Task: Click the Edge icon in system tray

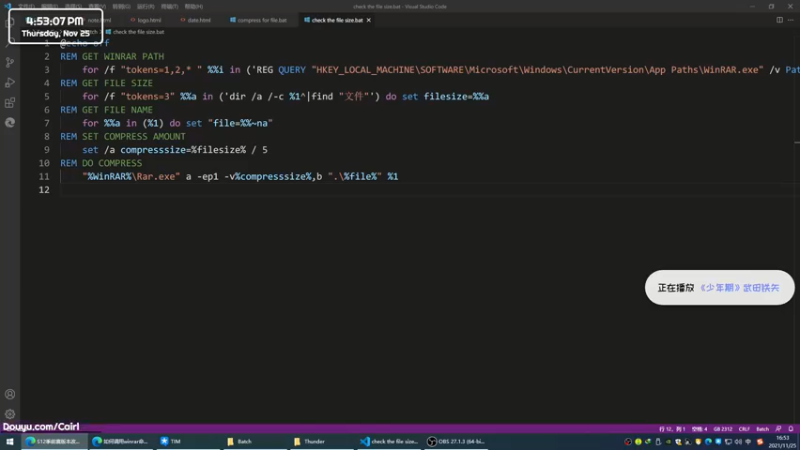Action: 708,442
